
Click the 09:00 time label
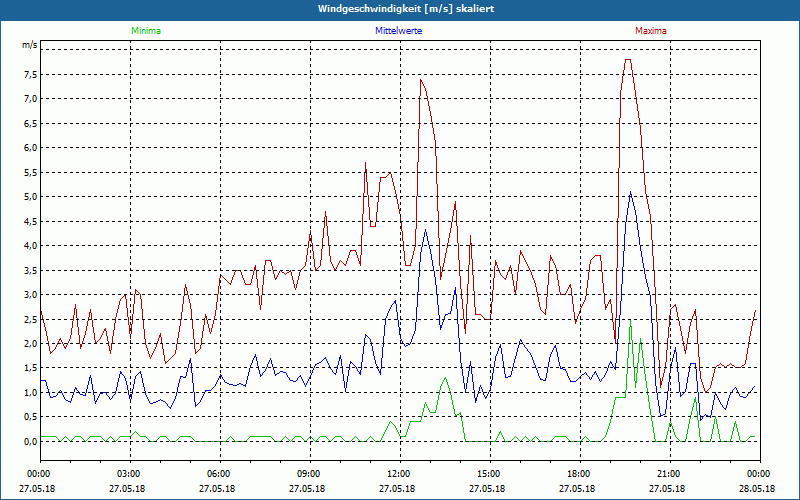[307, 474]
